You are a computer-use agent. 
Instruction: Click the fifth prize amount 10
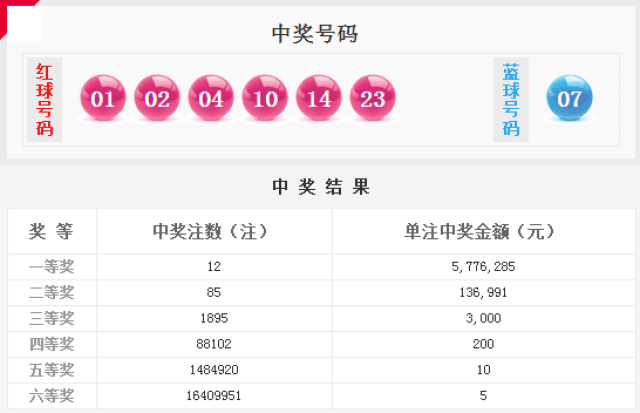483,370
